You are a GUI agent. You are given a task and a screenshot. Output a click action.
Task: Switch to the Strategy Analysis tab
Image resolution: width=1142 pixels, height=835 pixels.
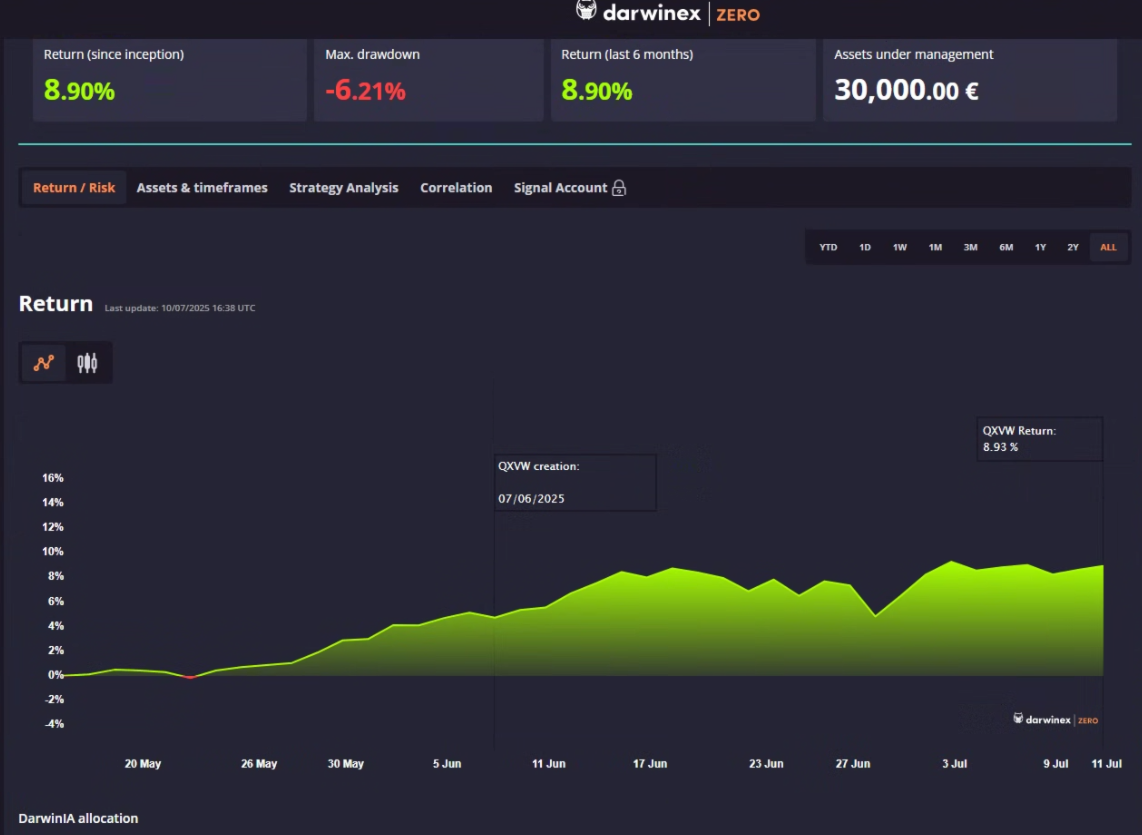pos(344,188)
